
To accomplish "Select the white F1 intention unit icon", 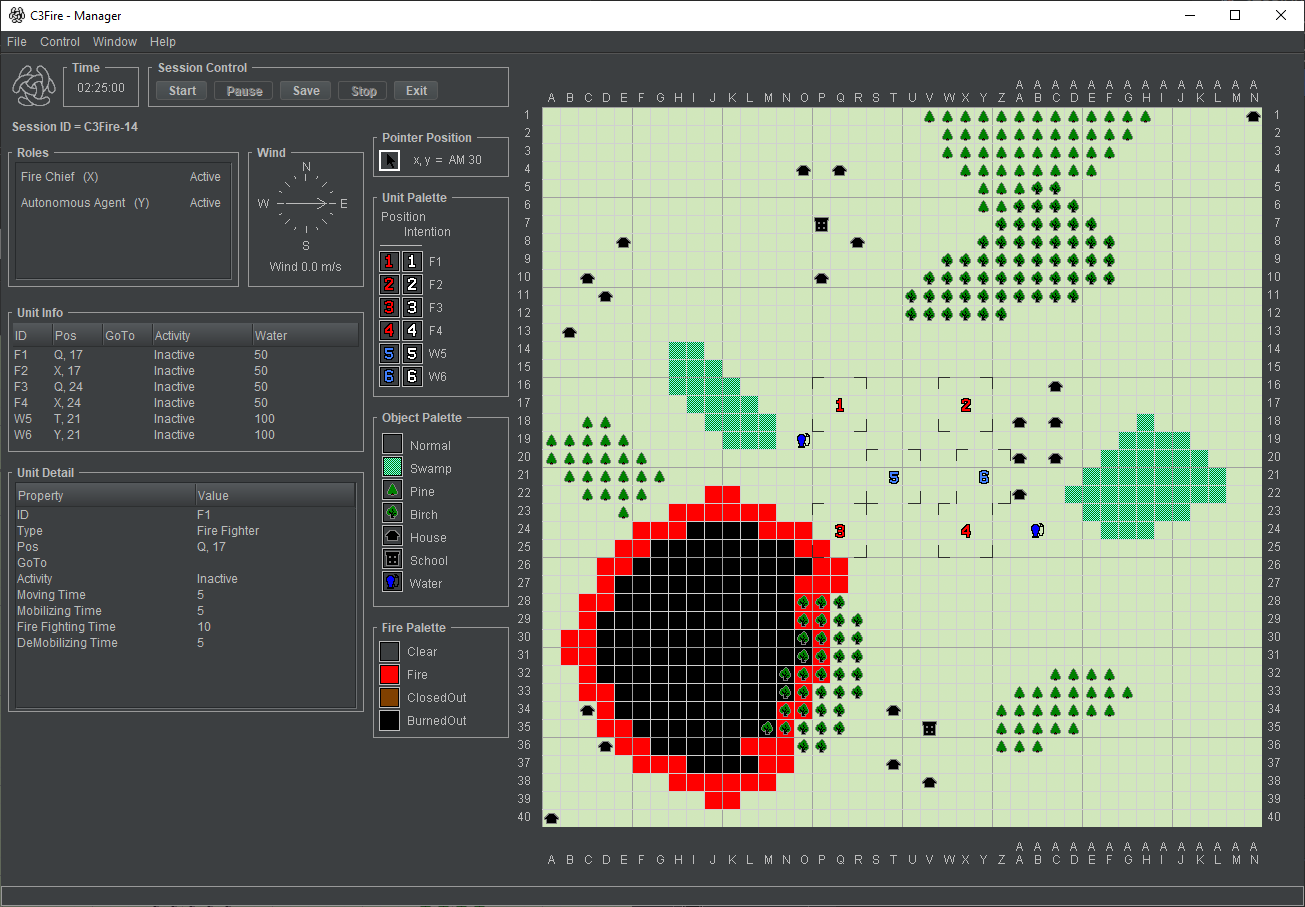I will coord(412,261).
